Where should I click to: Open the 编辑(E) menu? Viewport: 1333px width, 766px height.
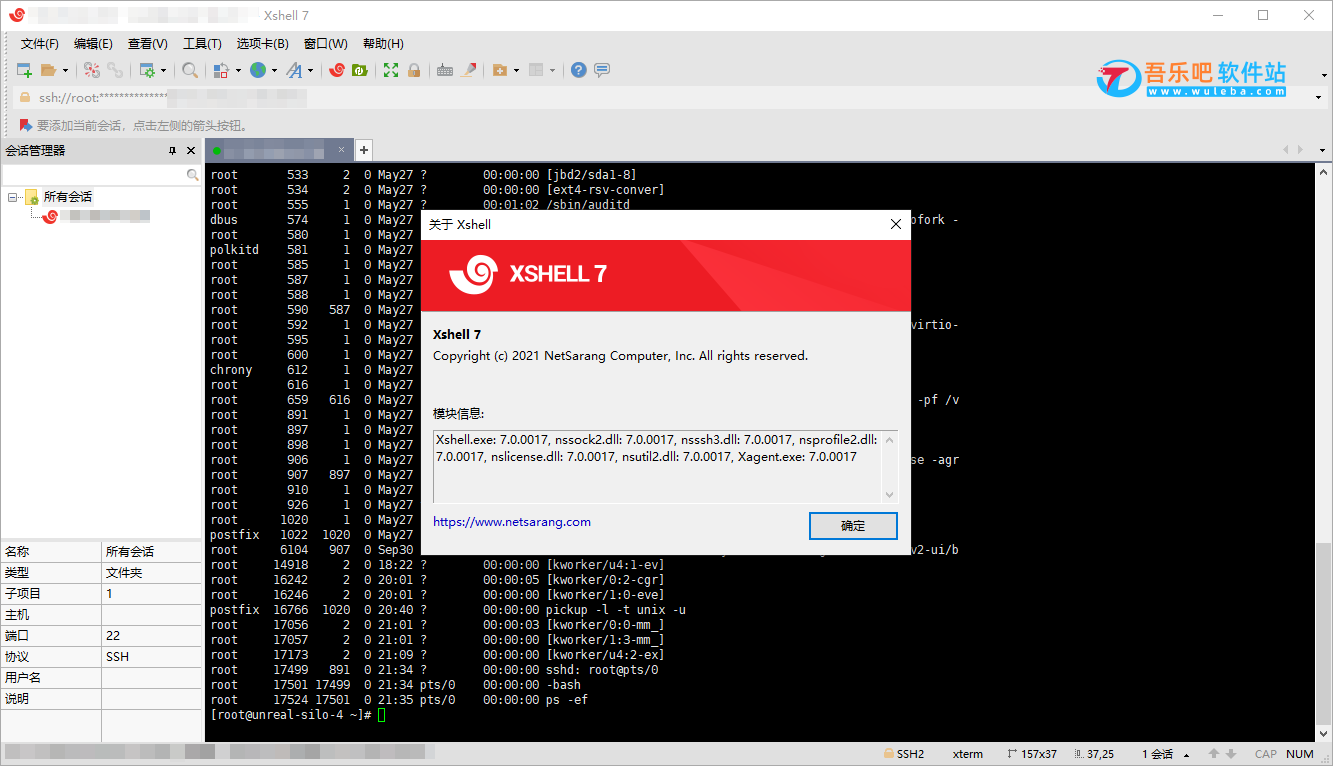point(93,44)
